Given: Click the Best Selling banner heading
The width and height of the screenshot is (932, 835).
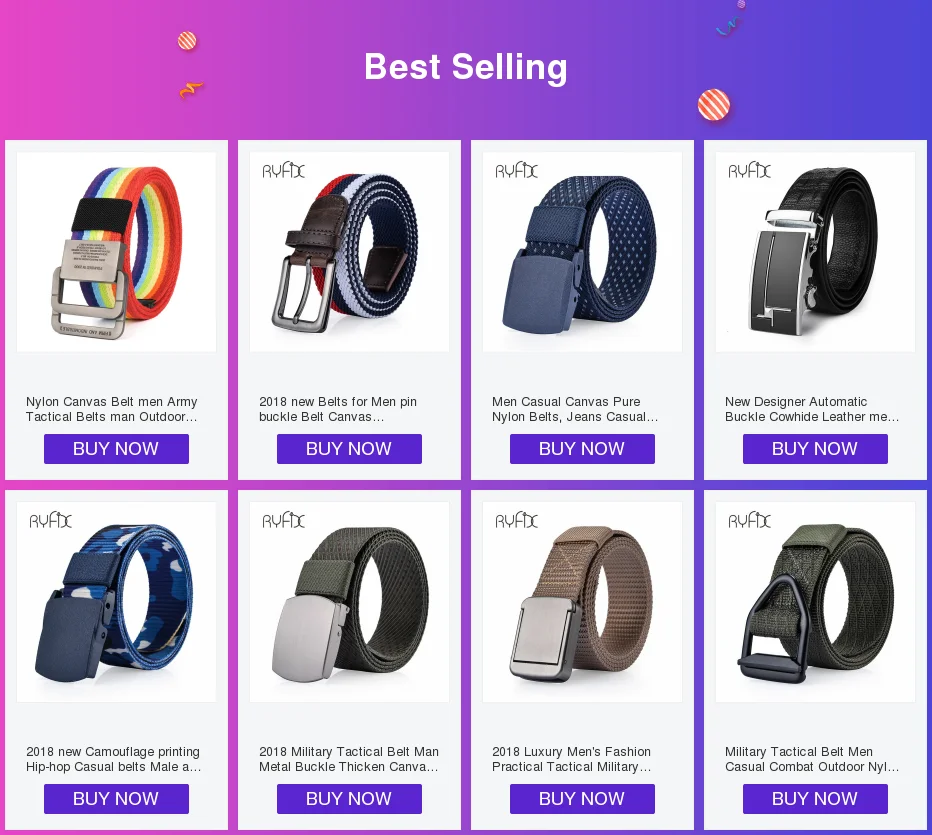Looking at the screenshot, I should tap(466, 67).
